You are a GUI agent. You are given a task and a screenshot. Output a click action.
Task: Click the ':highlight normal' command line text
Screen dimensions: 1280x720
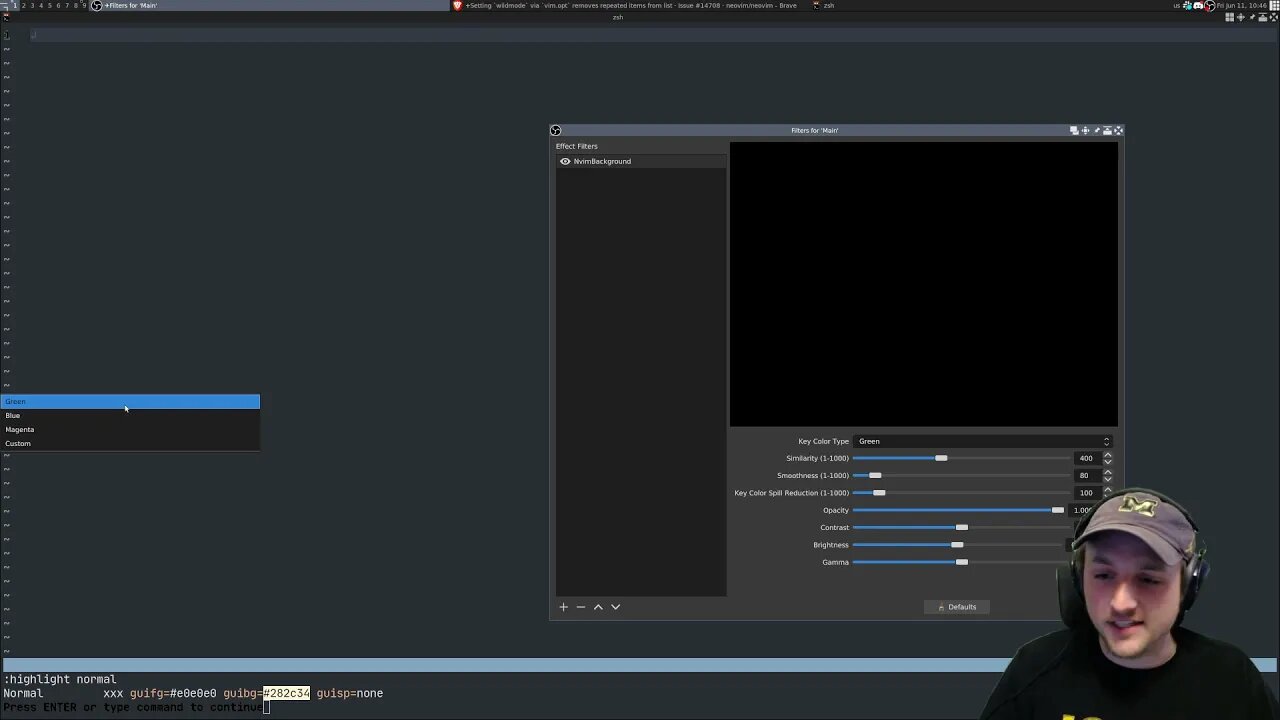(x=60, y=679)
